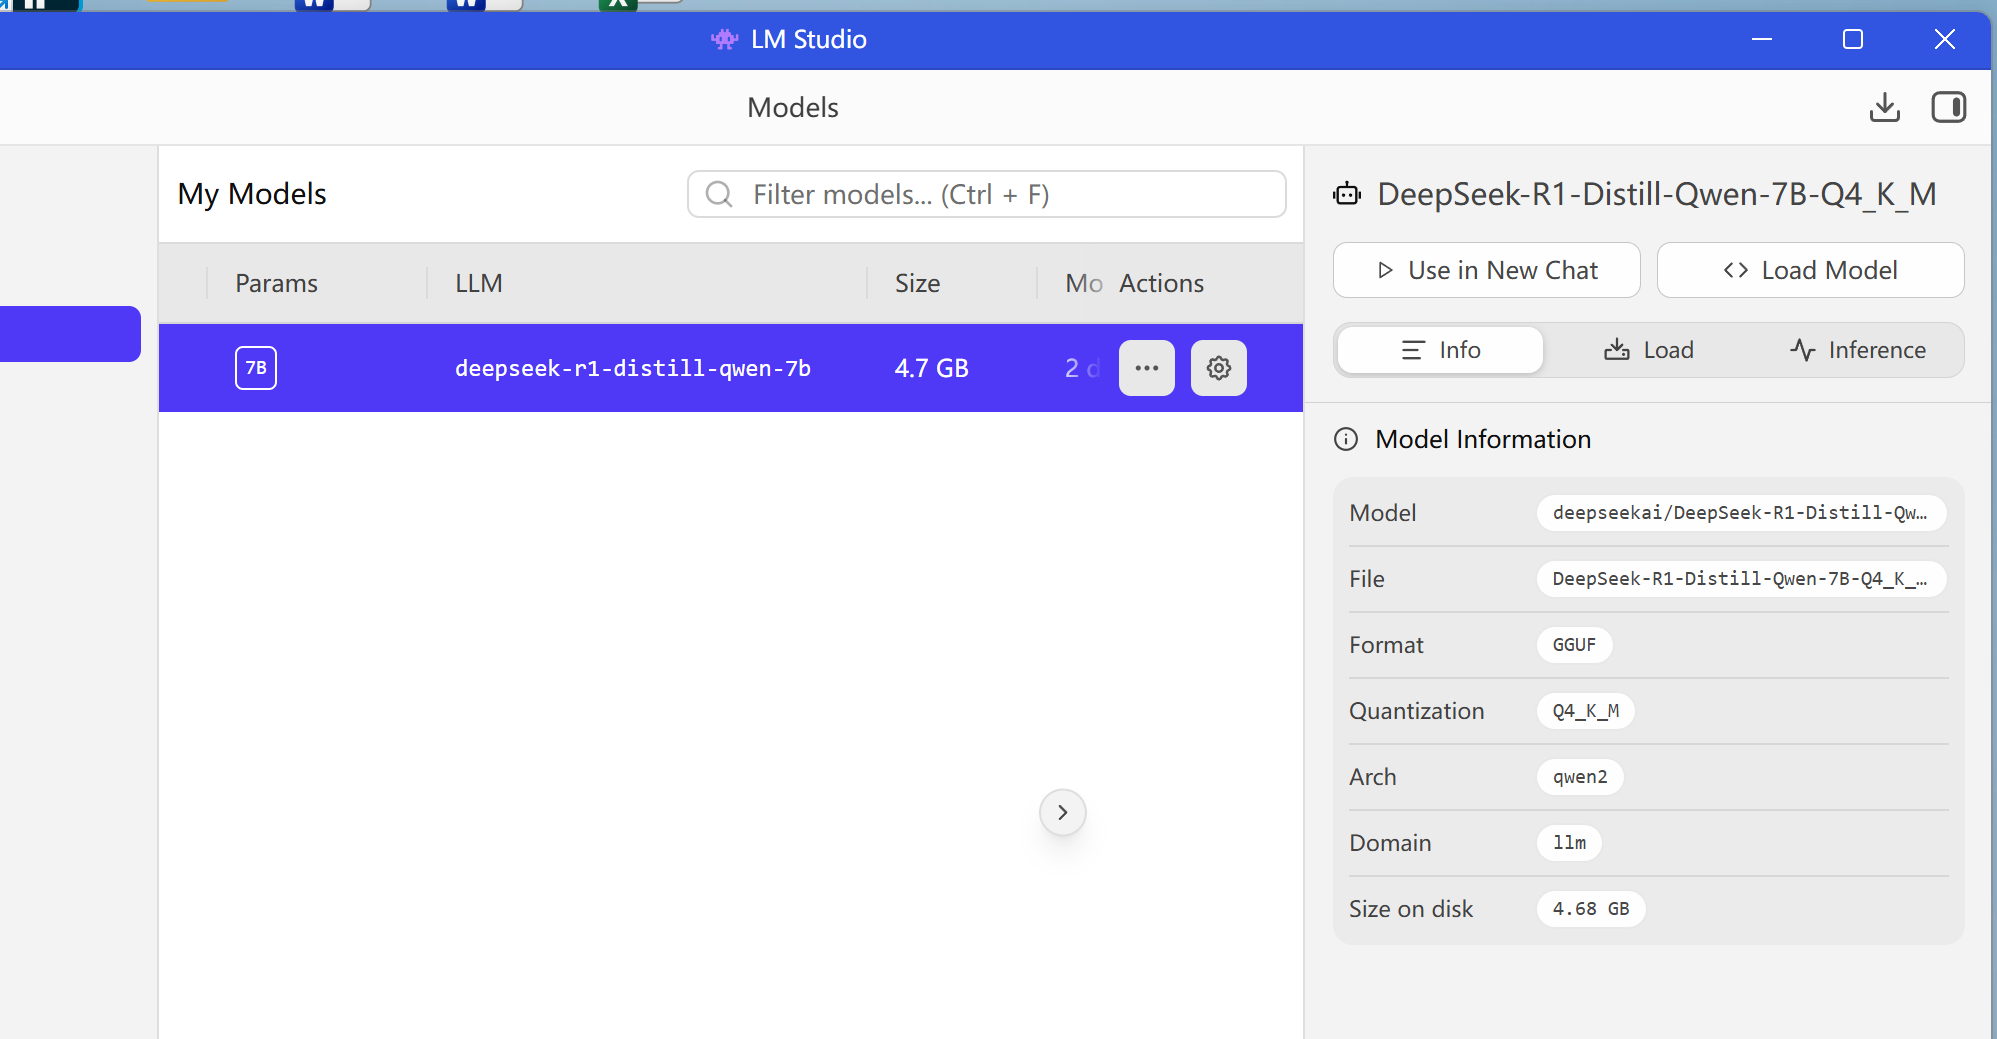Click Use in New Chat
Image resolution: width=1997 pixels, height=1039 pixels.
pyautogui.click(x=1487, y=270)
